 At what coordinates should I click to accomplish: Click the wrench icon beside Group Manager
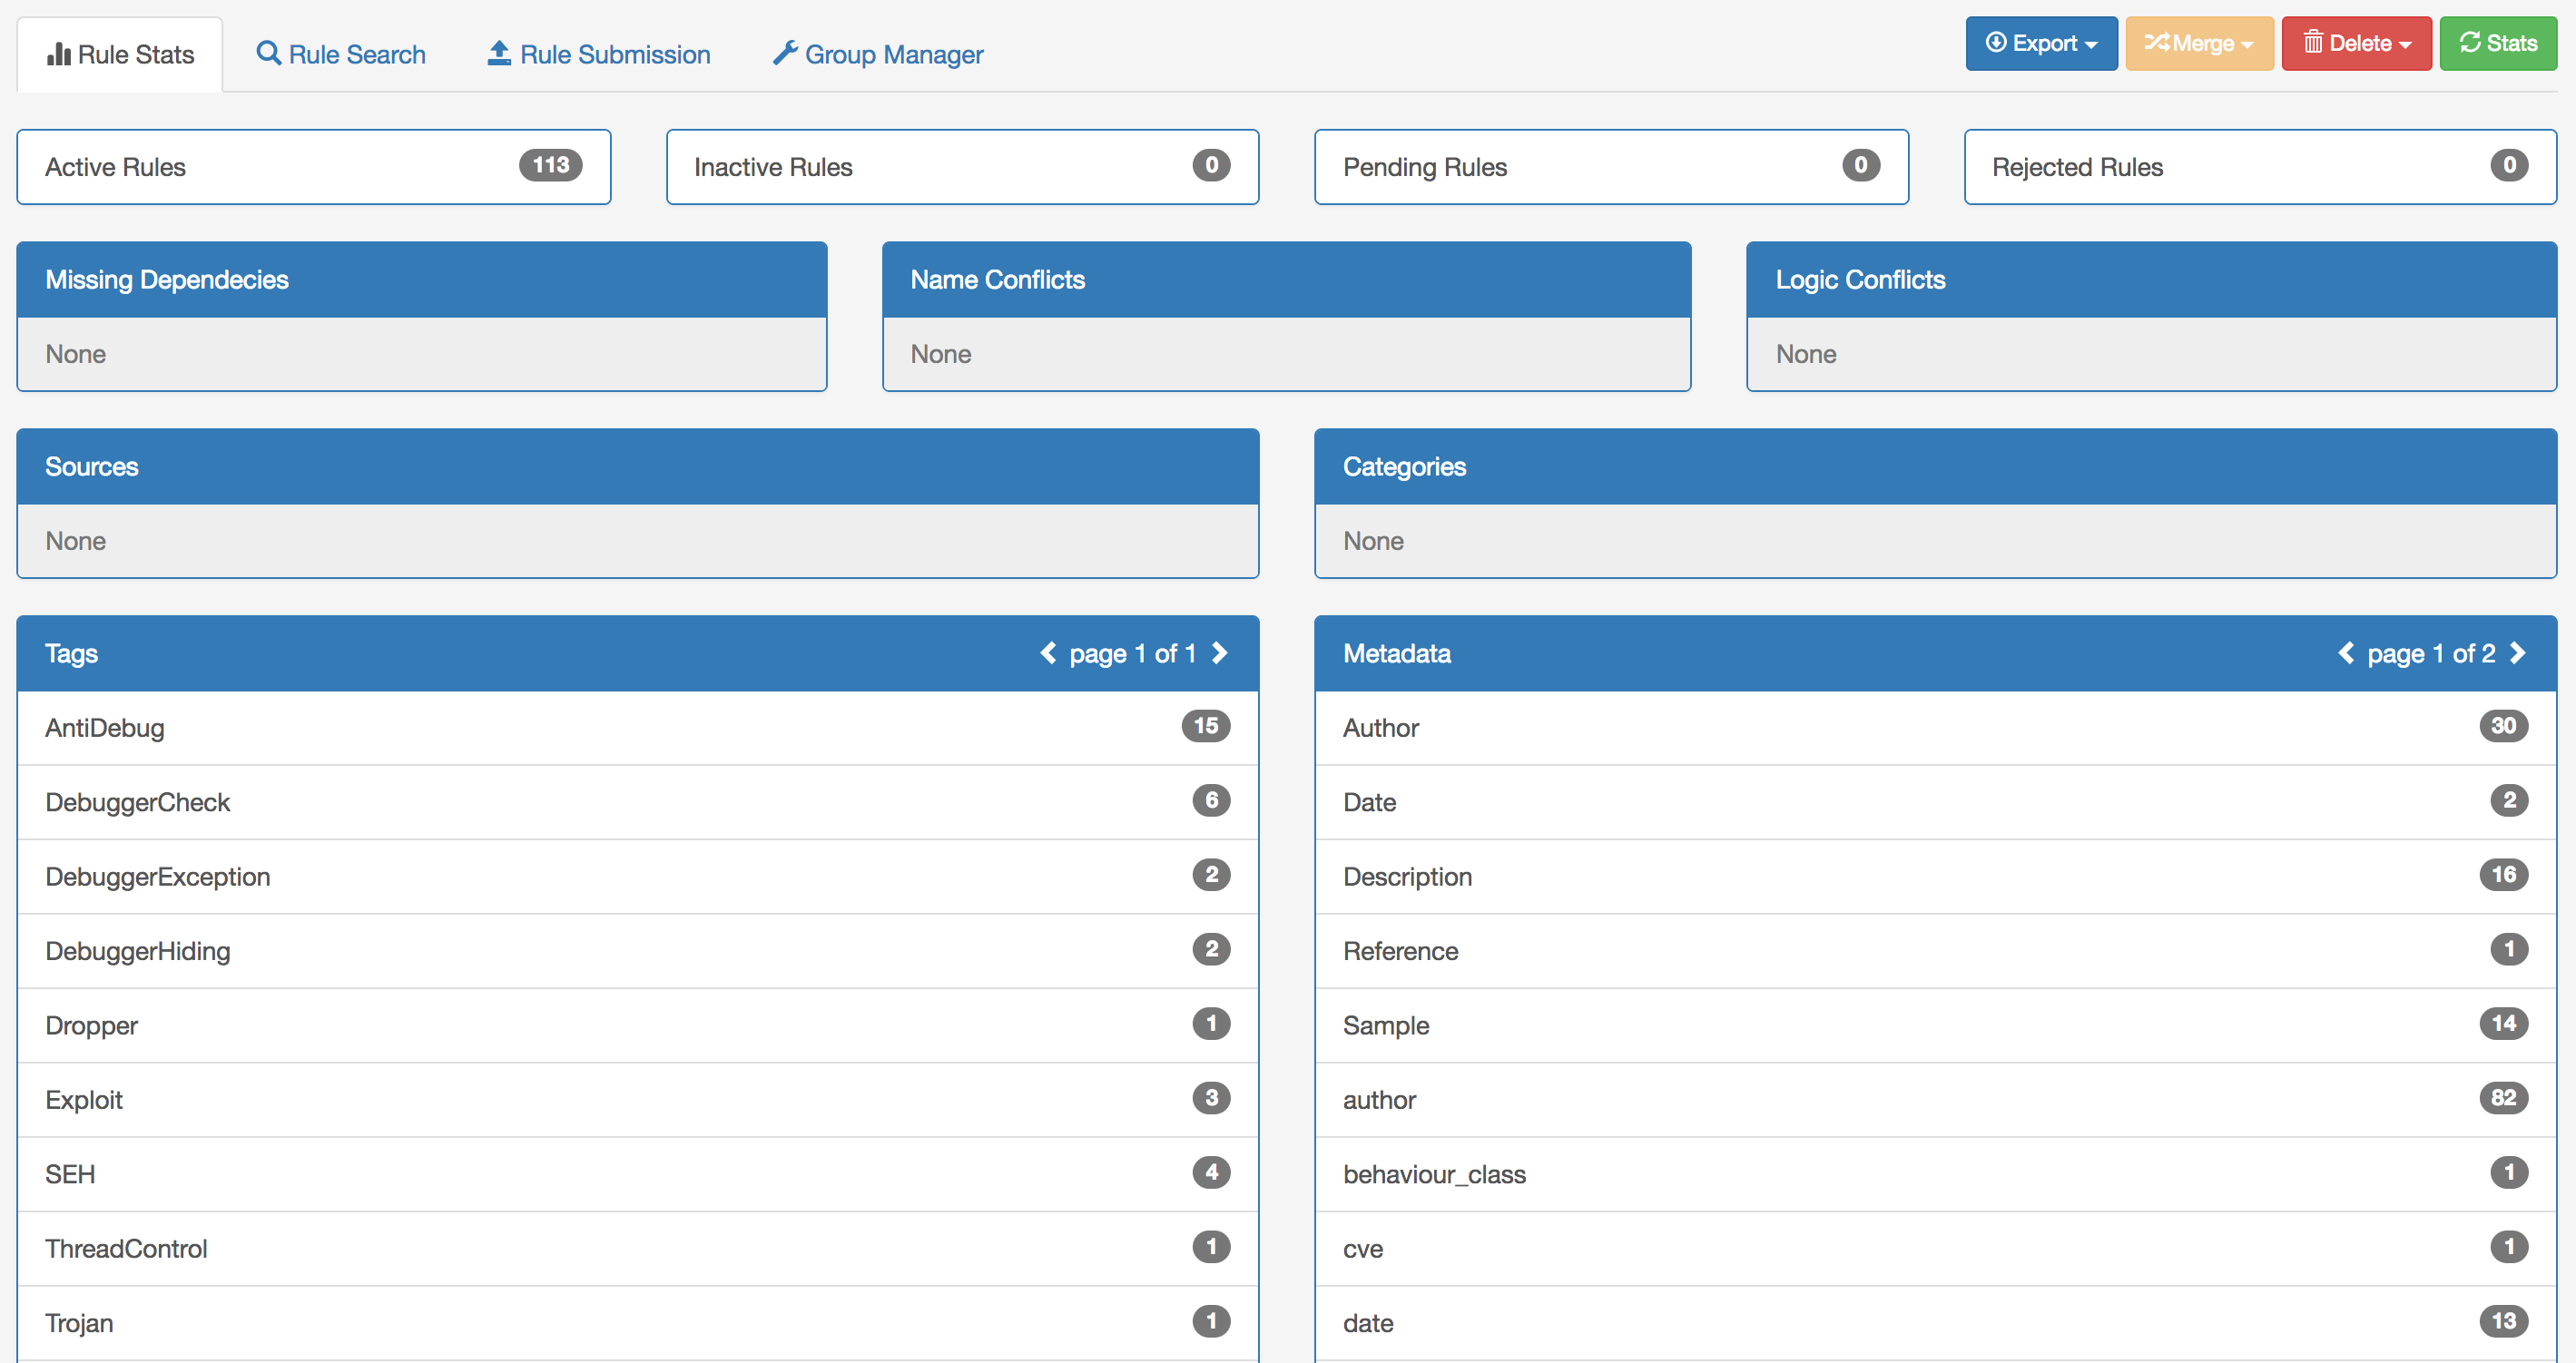(x=785, y=53)
